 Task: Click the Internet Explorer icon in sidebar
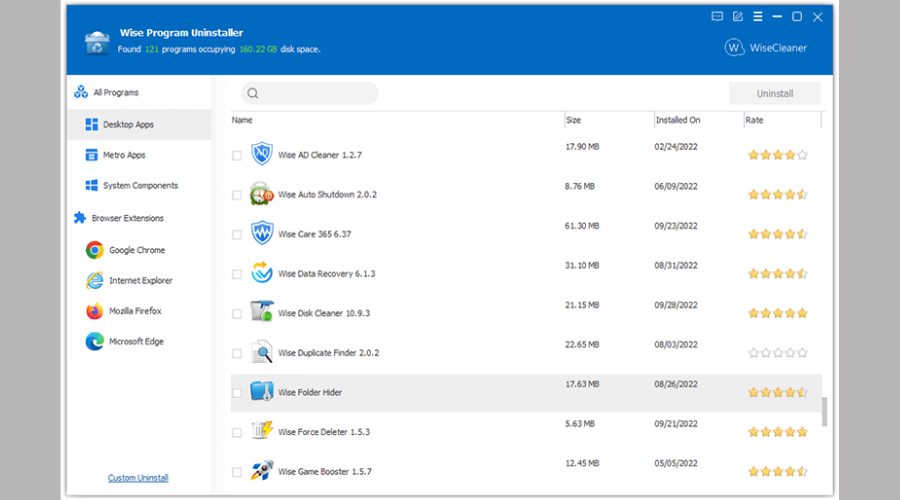click(x=95, y=281)
